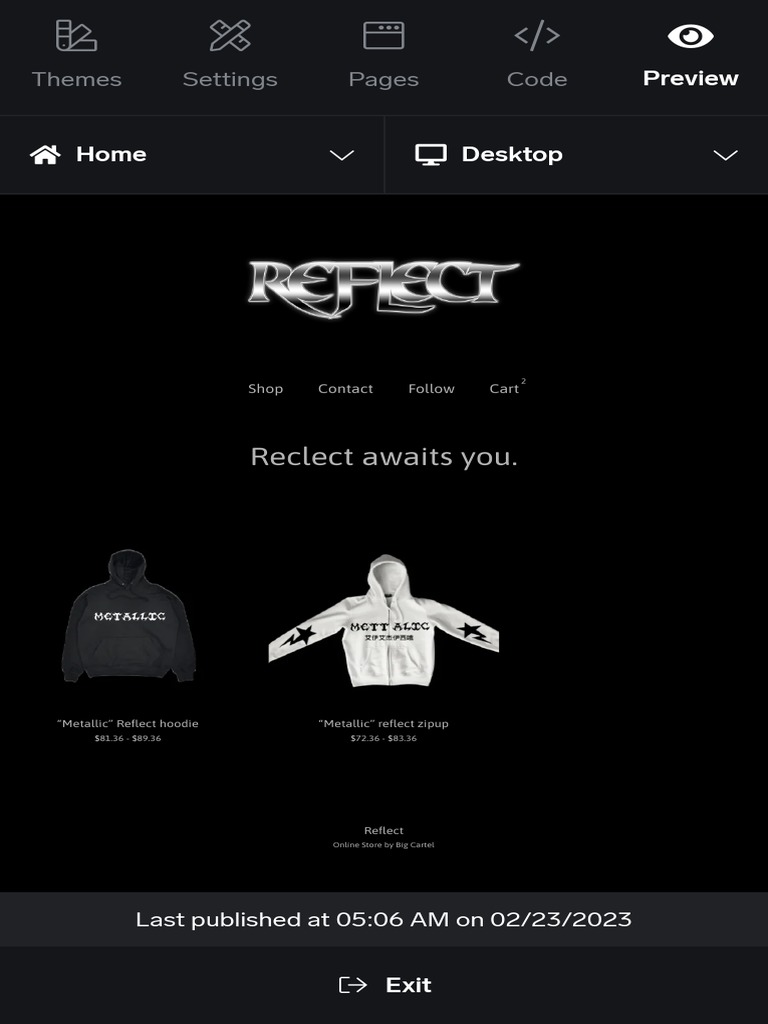Open the Pages window icon
Image resolution: width=768 pixels, height=1024 pixels.
tap(383, 35)
